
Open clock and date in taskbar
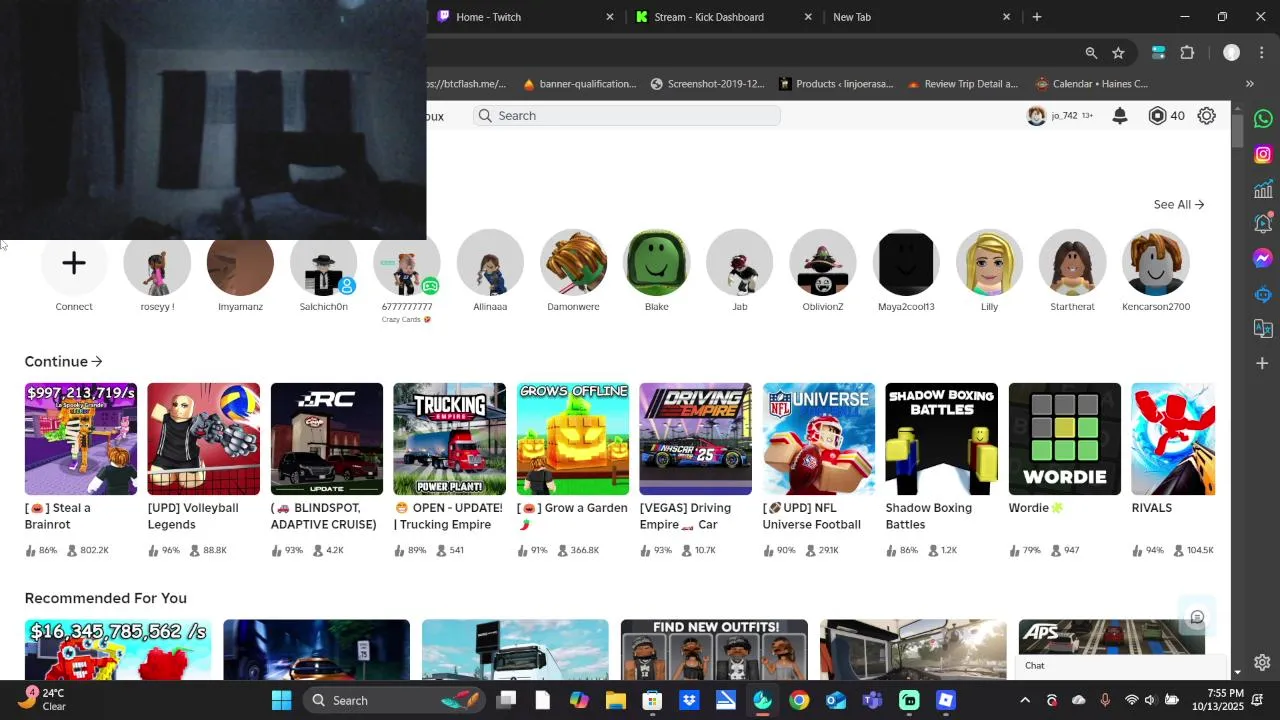pos(1217,700)
